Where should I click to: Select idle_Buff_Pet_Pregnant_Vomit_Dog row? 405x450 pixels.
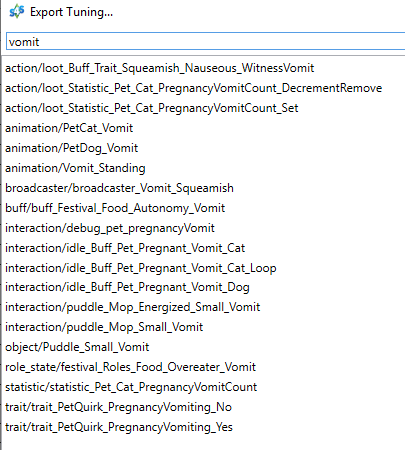(127, 287)
